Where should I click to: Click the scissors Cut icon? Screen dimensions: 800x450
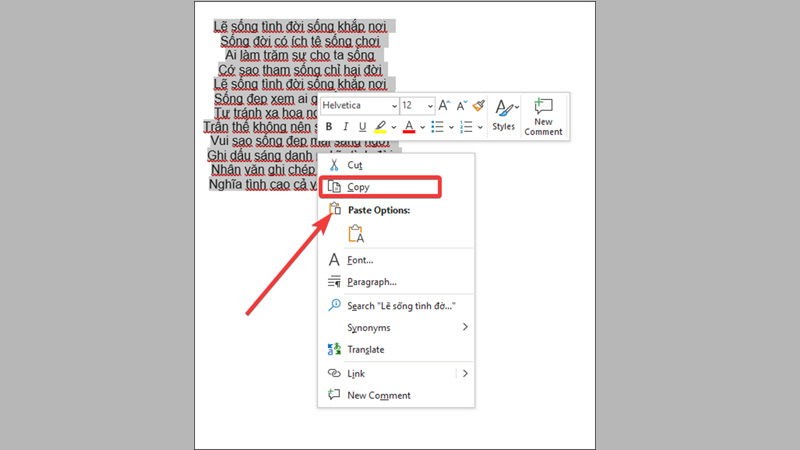click(334, 165)
